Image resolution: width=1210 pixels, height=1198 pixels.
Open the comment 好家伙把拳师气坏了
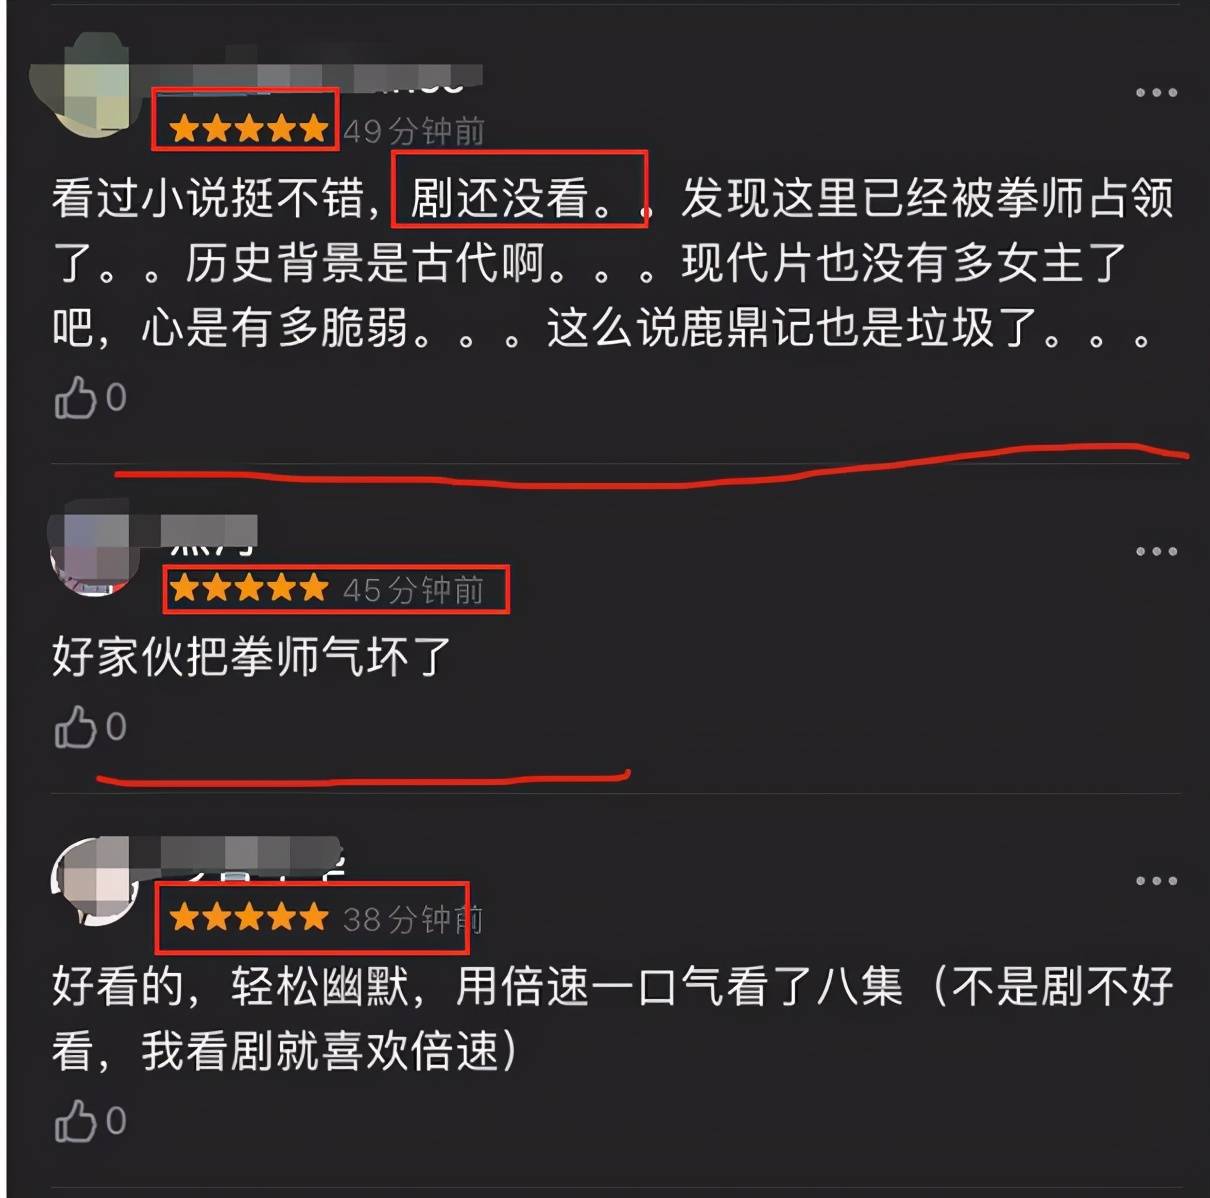tap(251, 657)
